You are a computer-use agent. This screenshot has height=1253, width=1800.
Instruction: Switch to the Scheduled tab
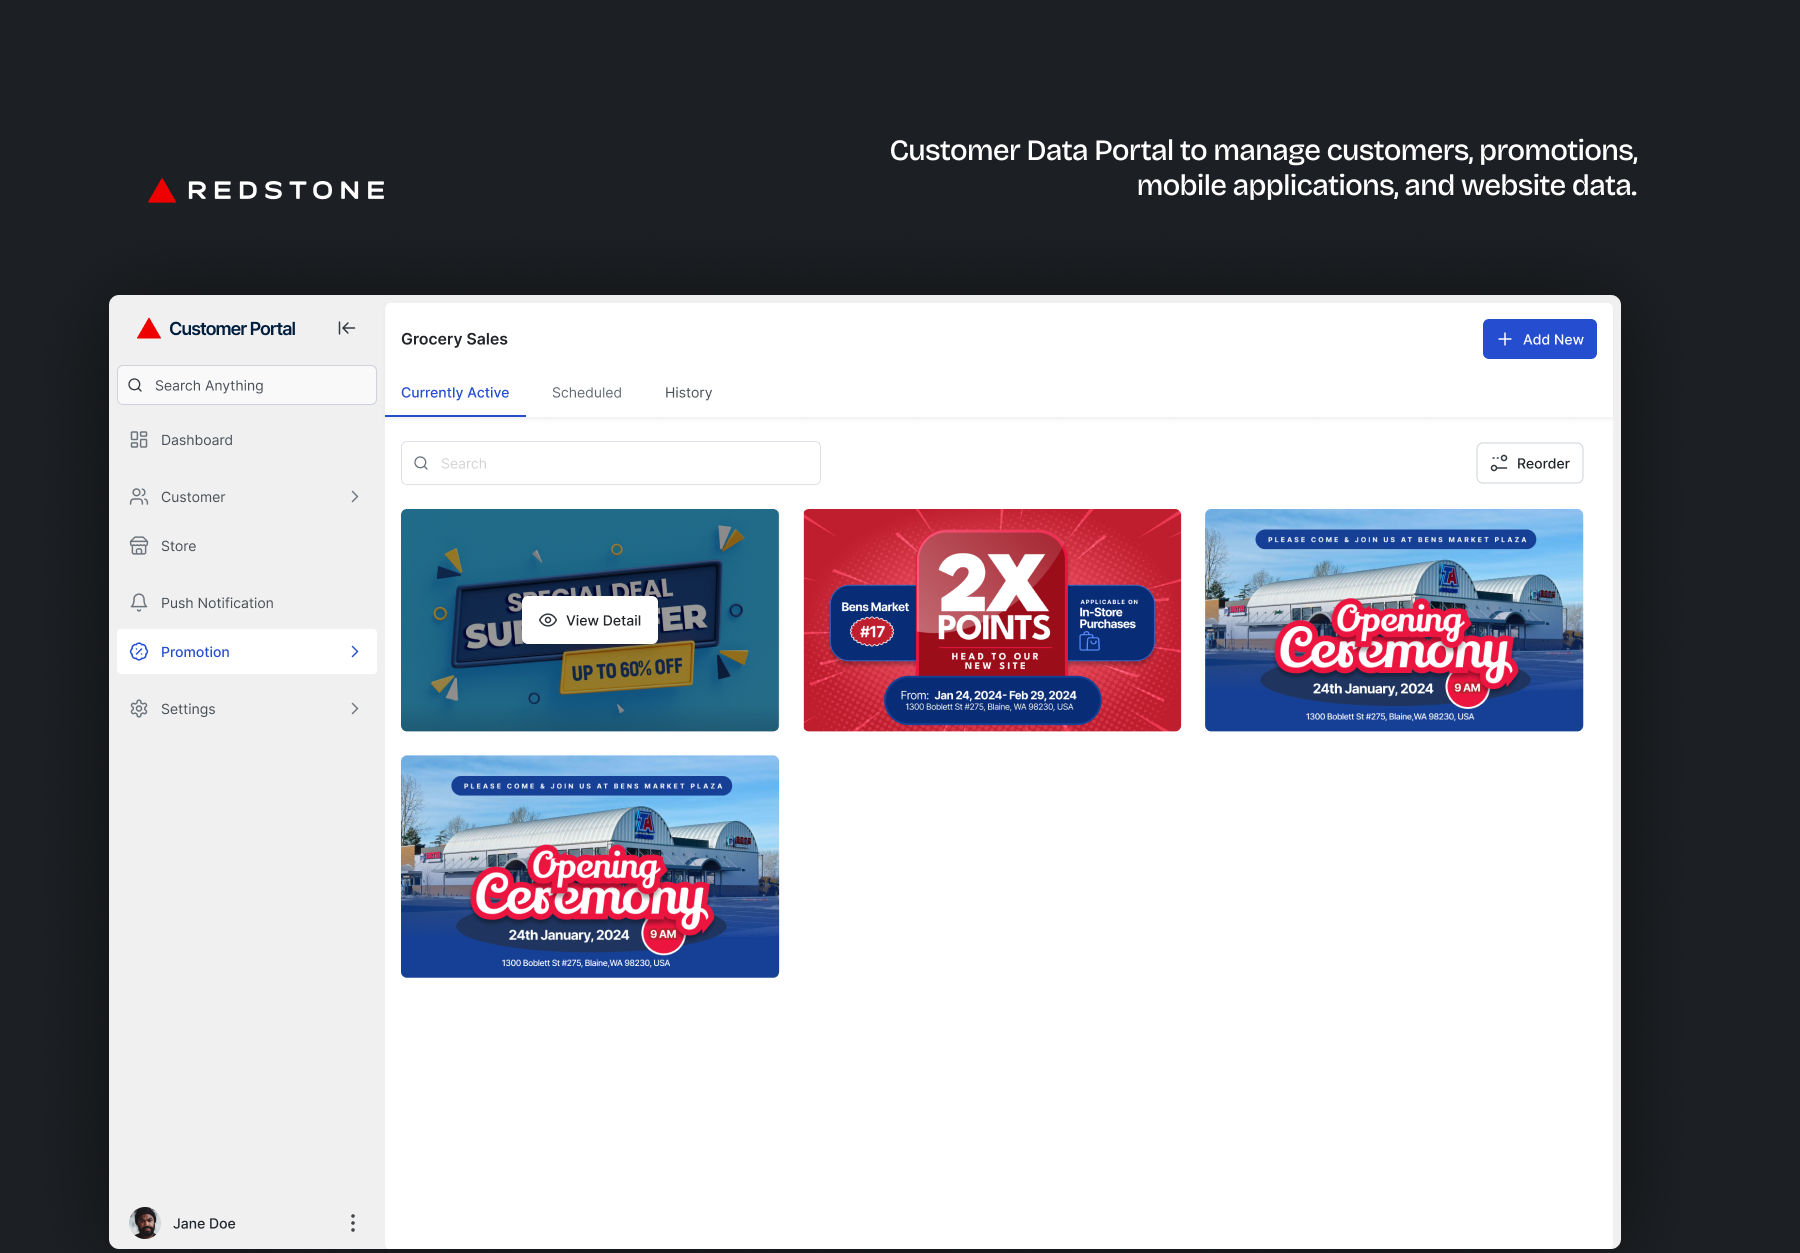click(x=587, y=393)
